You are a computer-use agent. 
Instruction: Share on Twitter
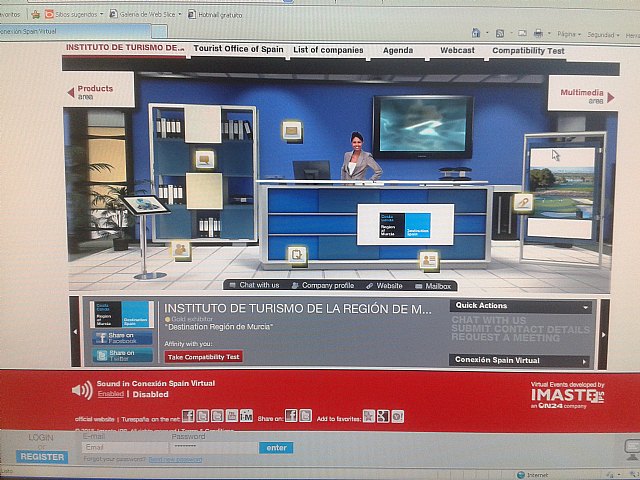[x=122, y=354]
